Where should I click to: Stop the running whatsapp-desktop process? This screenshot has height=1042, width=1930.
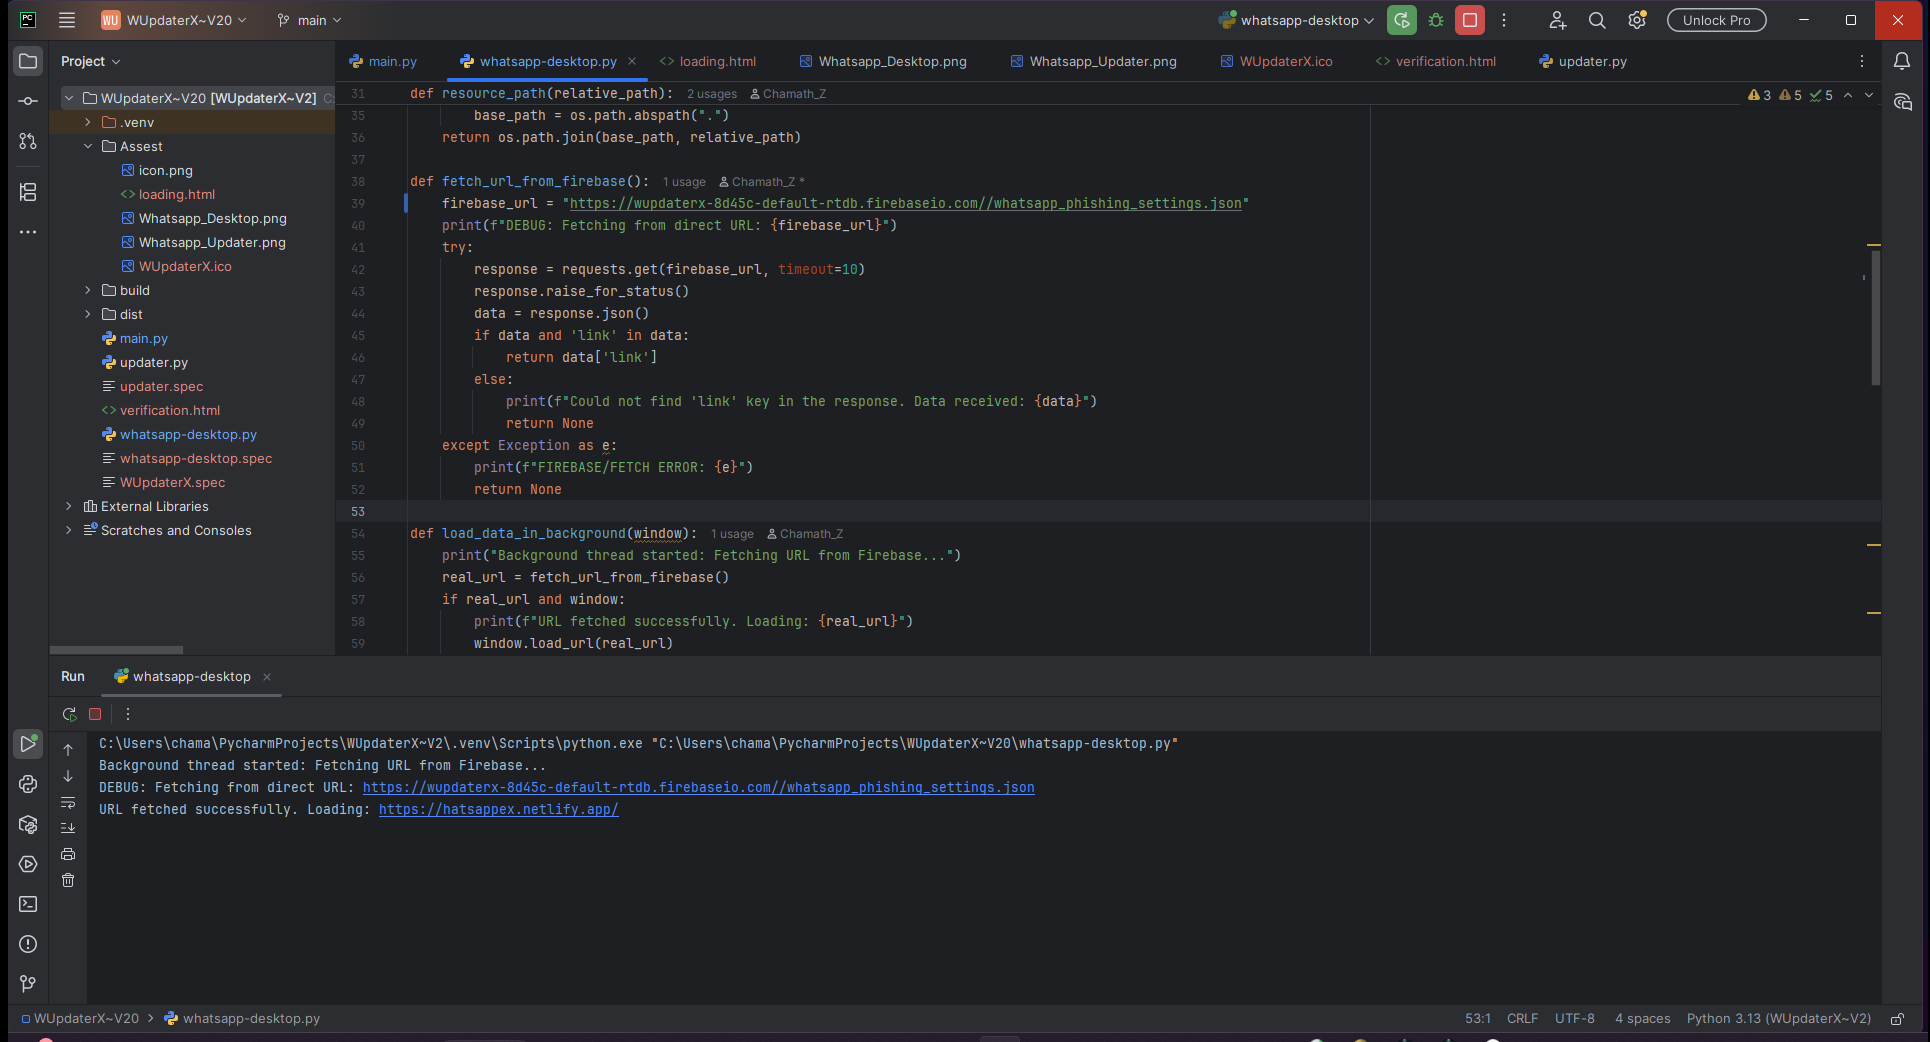1470,20
